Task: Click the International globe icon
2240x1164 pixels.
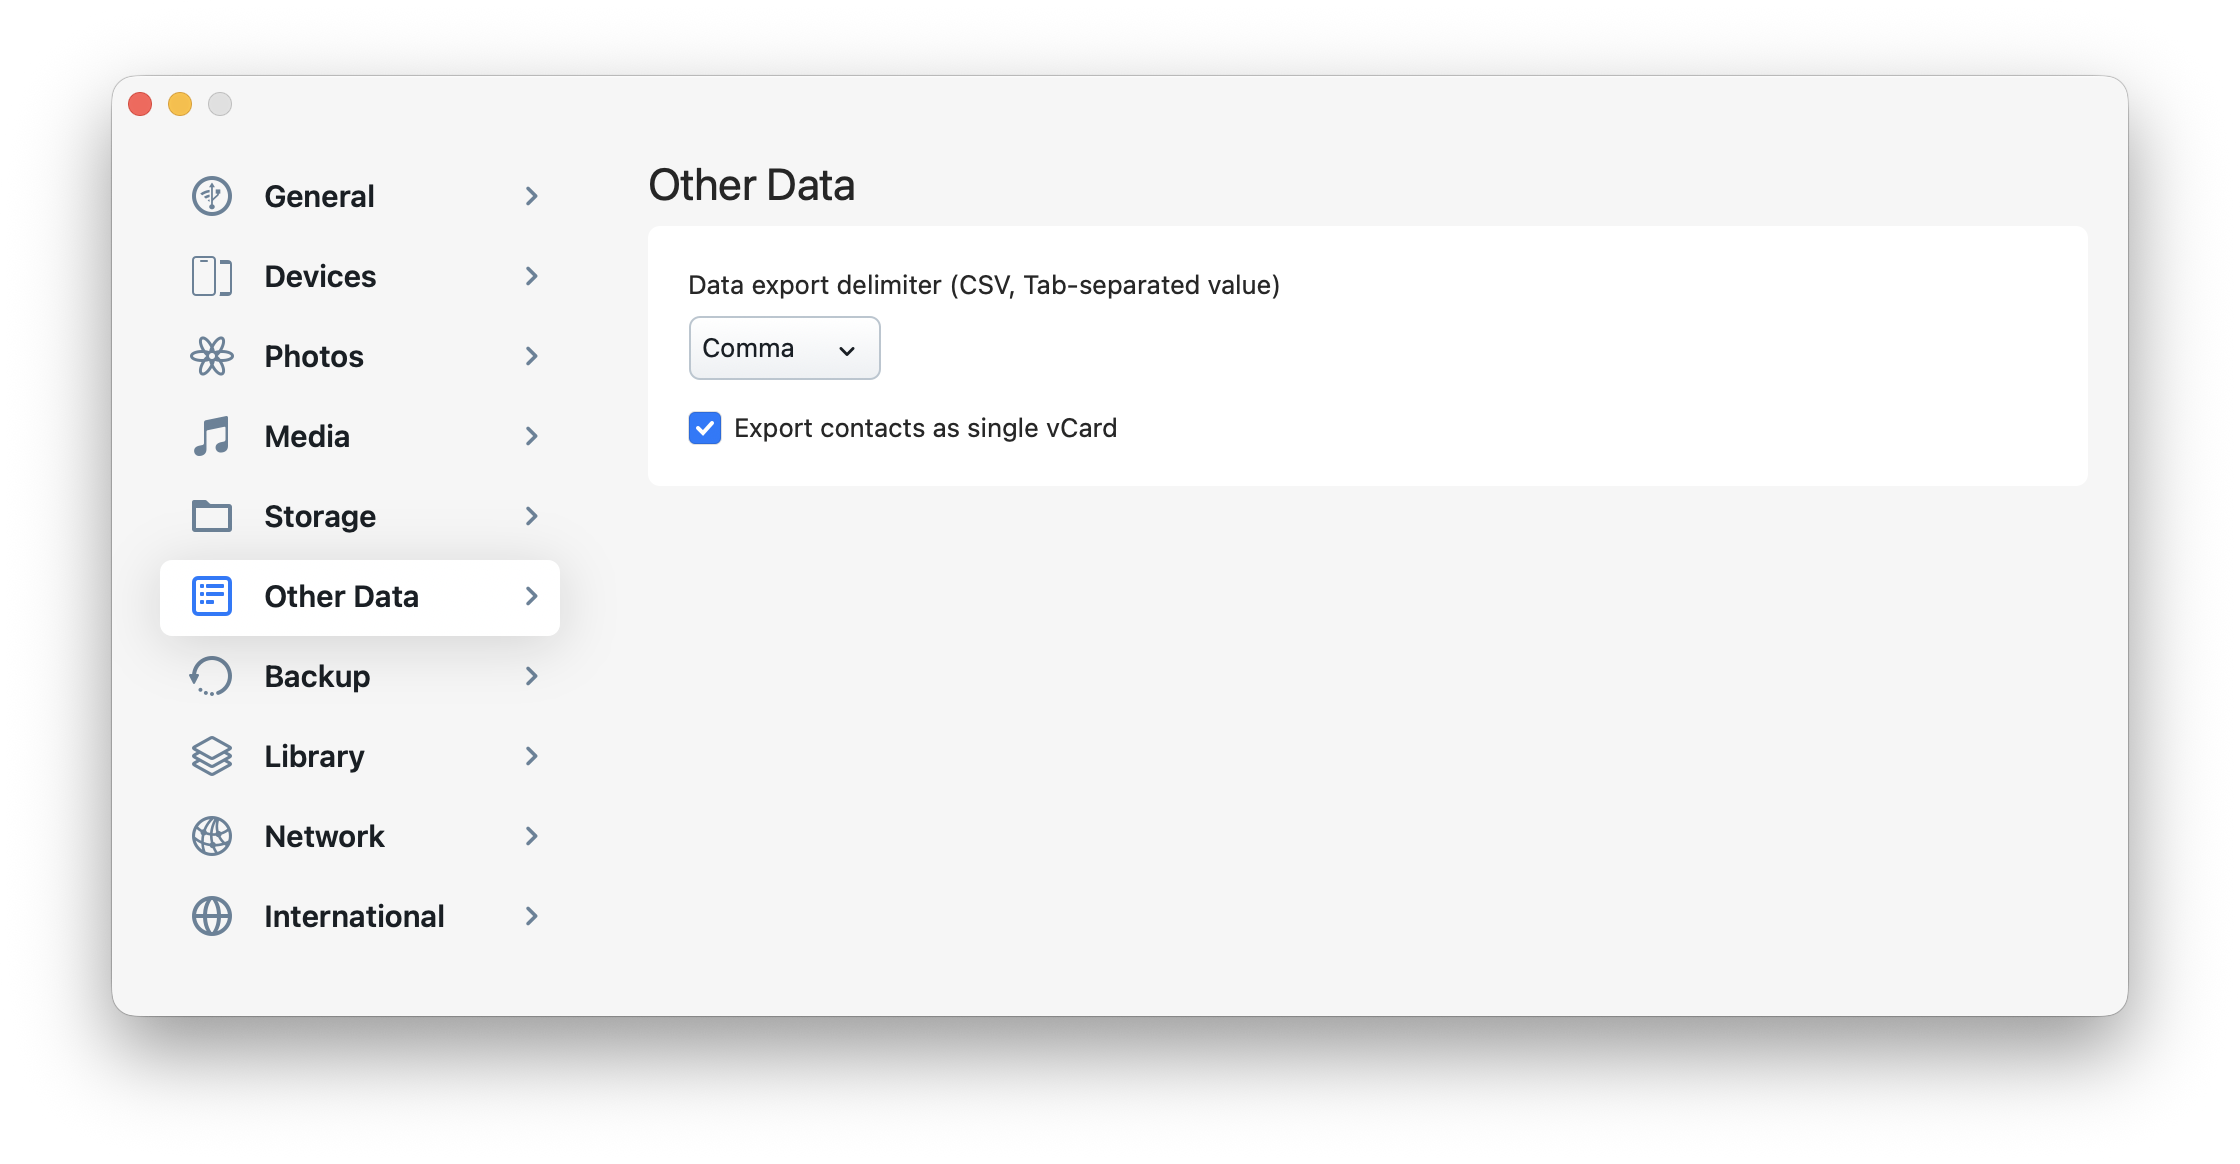Action: point(212,916)
